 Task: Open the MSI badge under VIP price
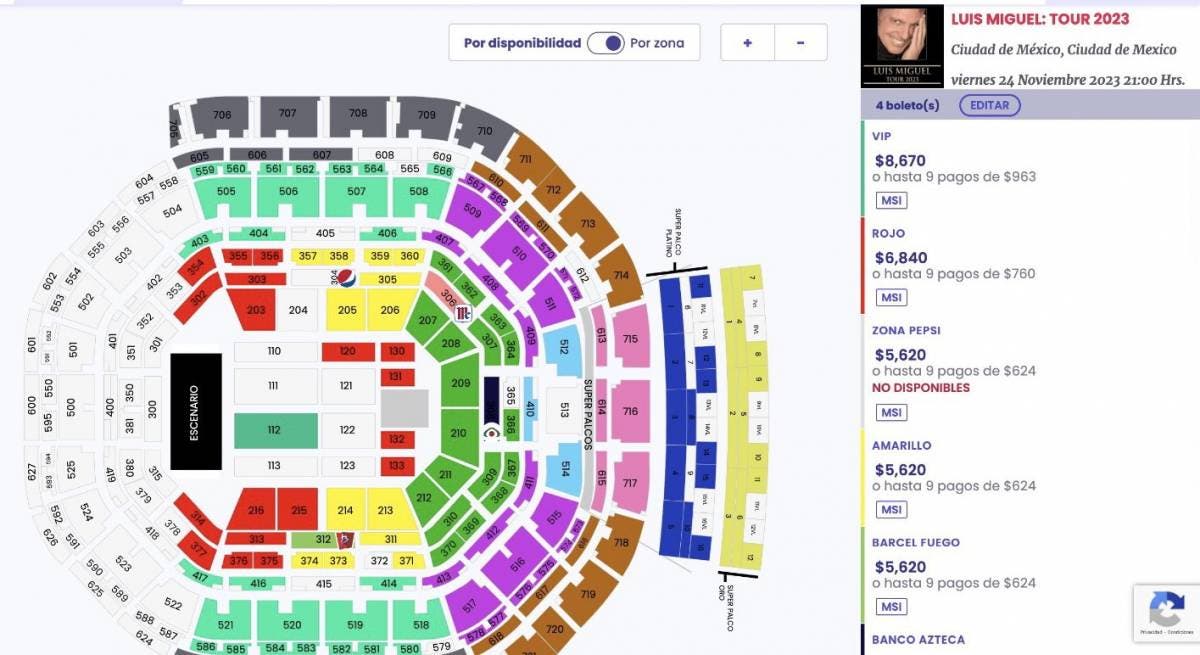click(x=891, y=201)
